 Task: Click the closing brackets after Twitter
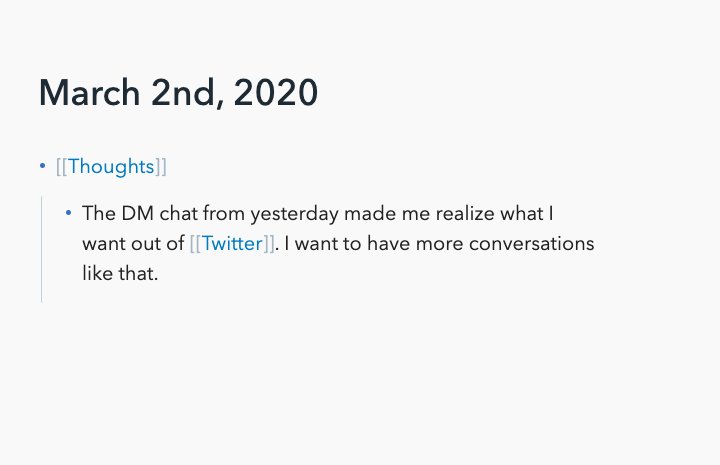coord(269,243)
